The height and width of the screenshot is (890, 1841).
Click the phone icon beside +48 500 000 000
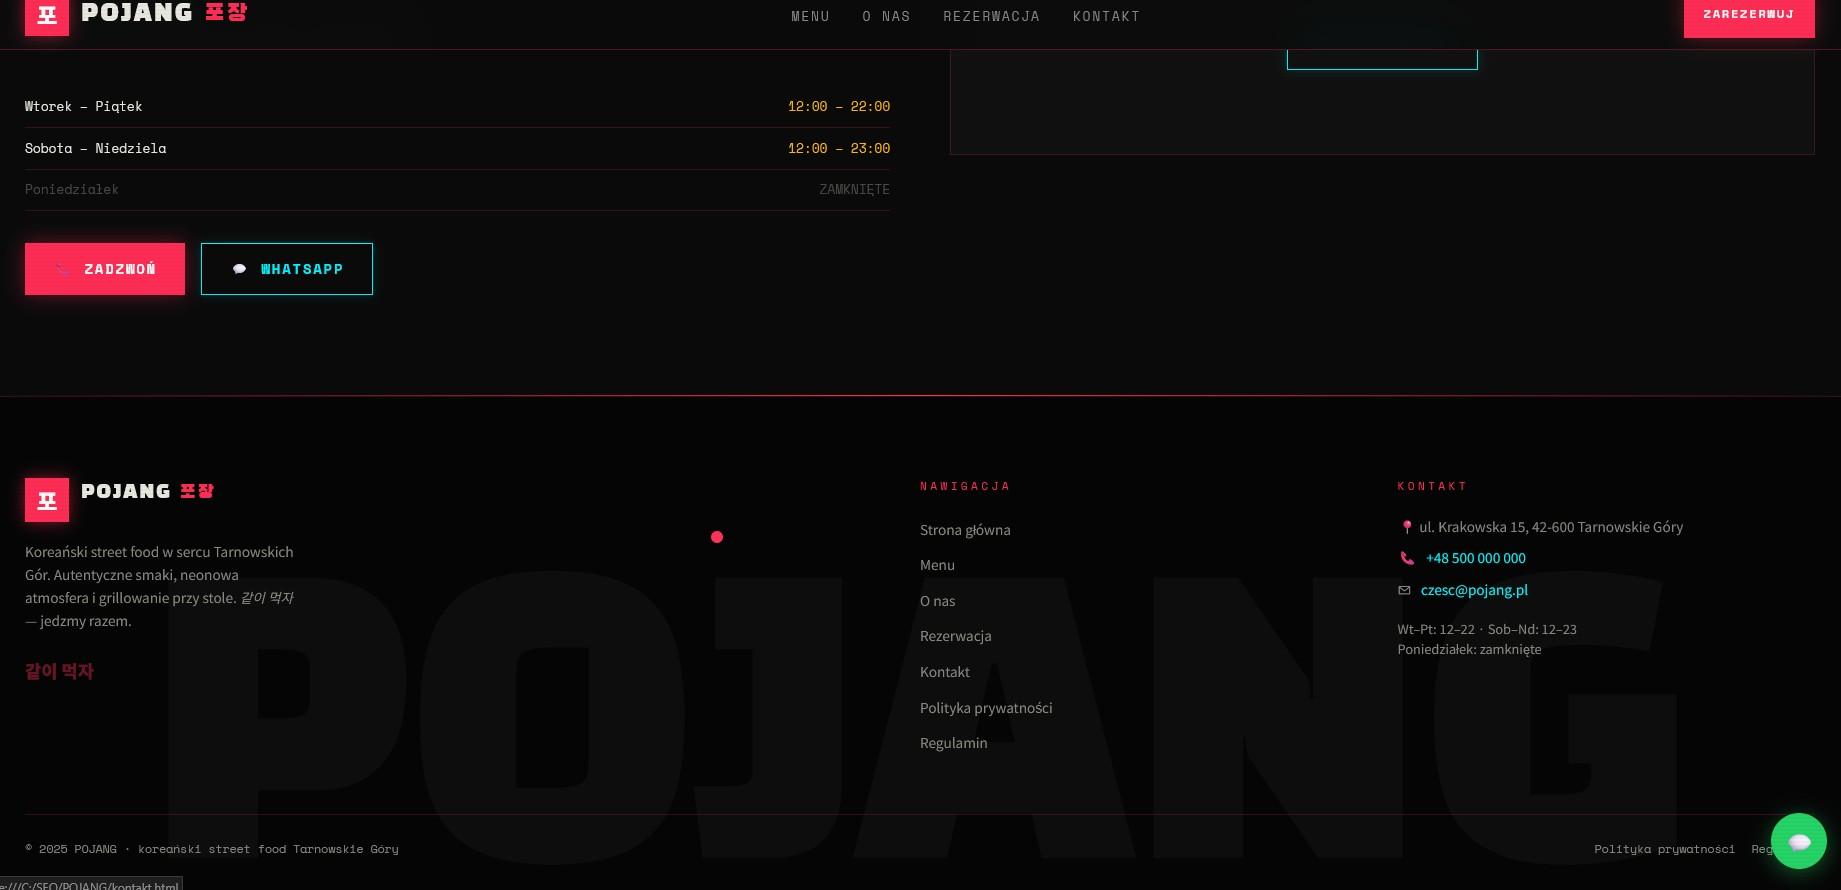[x=1407, y=558]
